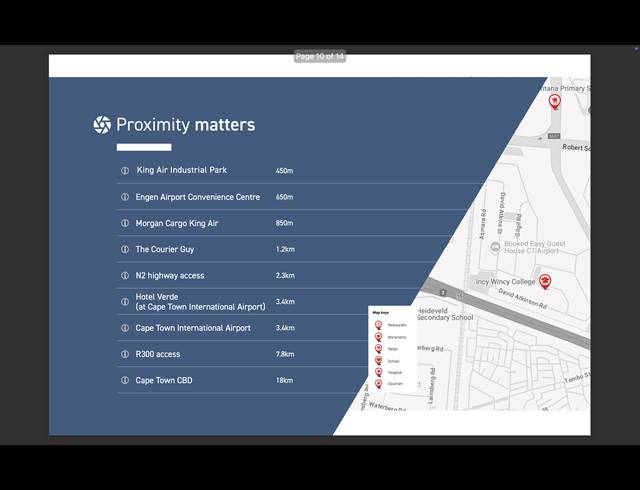
Task: Click the 2.3km distance value
Action: (285, 276)
